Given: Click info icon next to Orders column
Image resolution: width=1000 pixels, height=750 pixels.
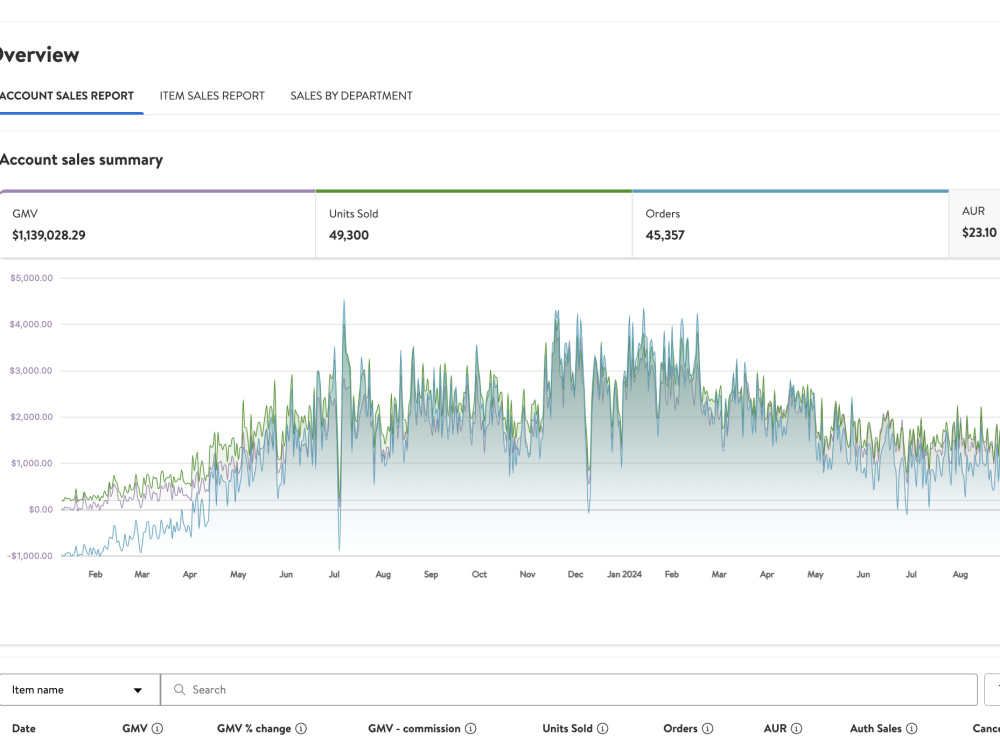Looking at the screenshot, I should 707,728.
